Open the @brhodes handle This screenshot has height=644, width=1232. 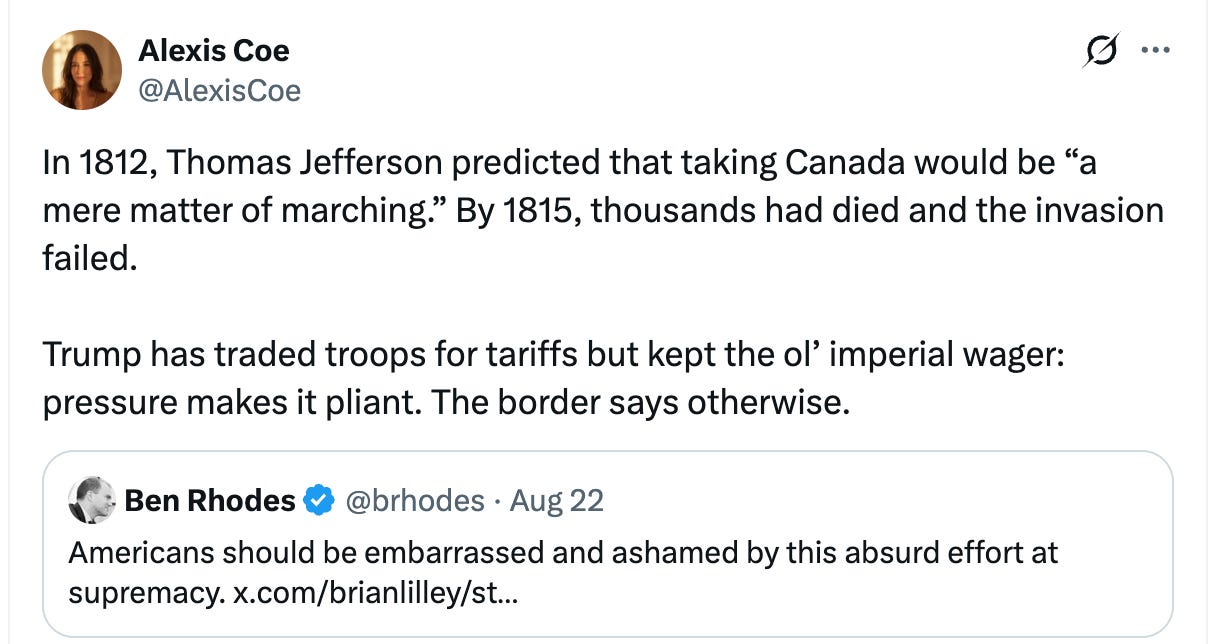[414, 500]
